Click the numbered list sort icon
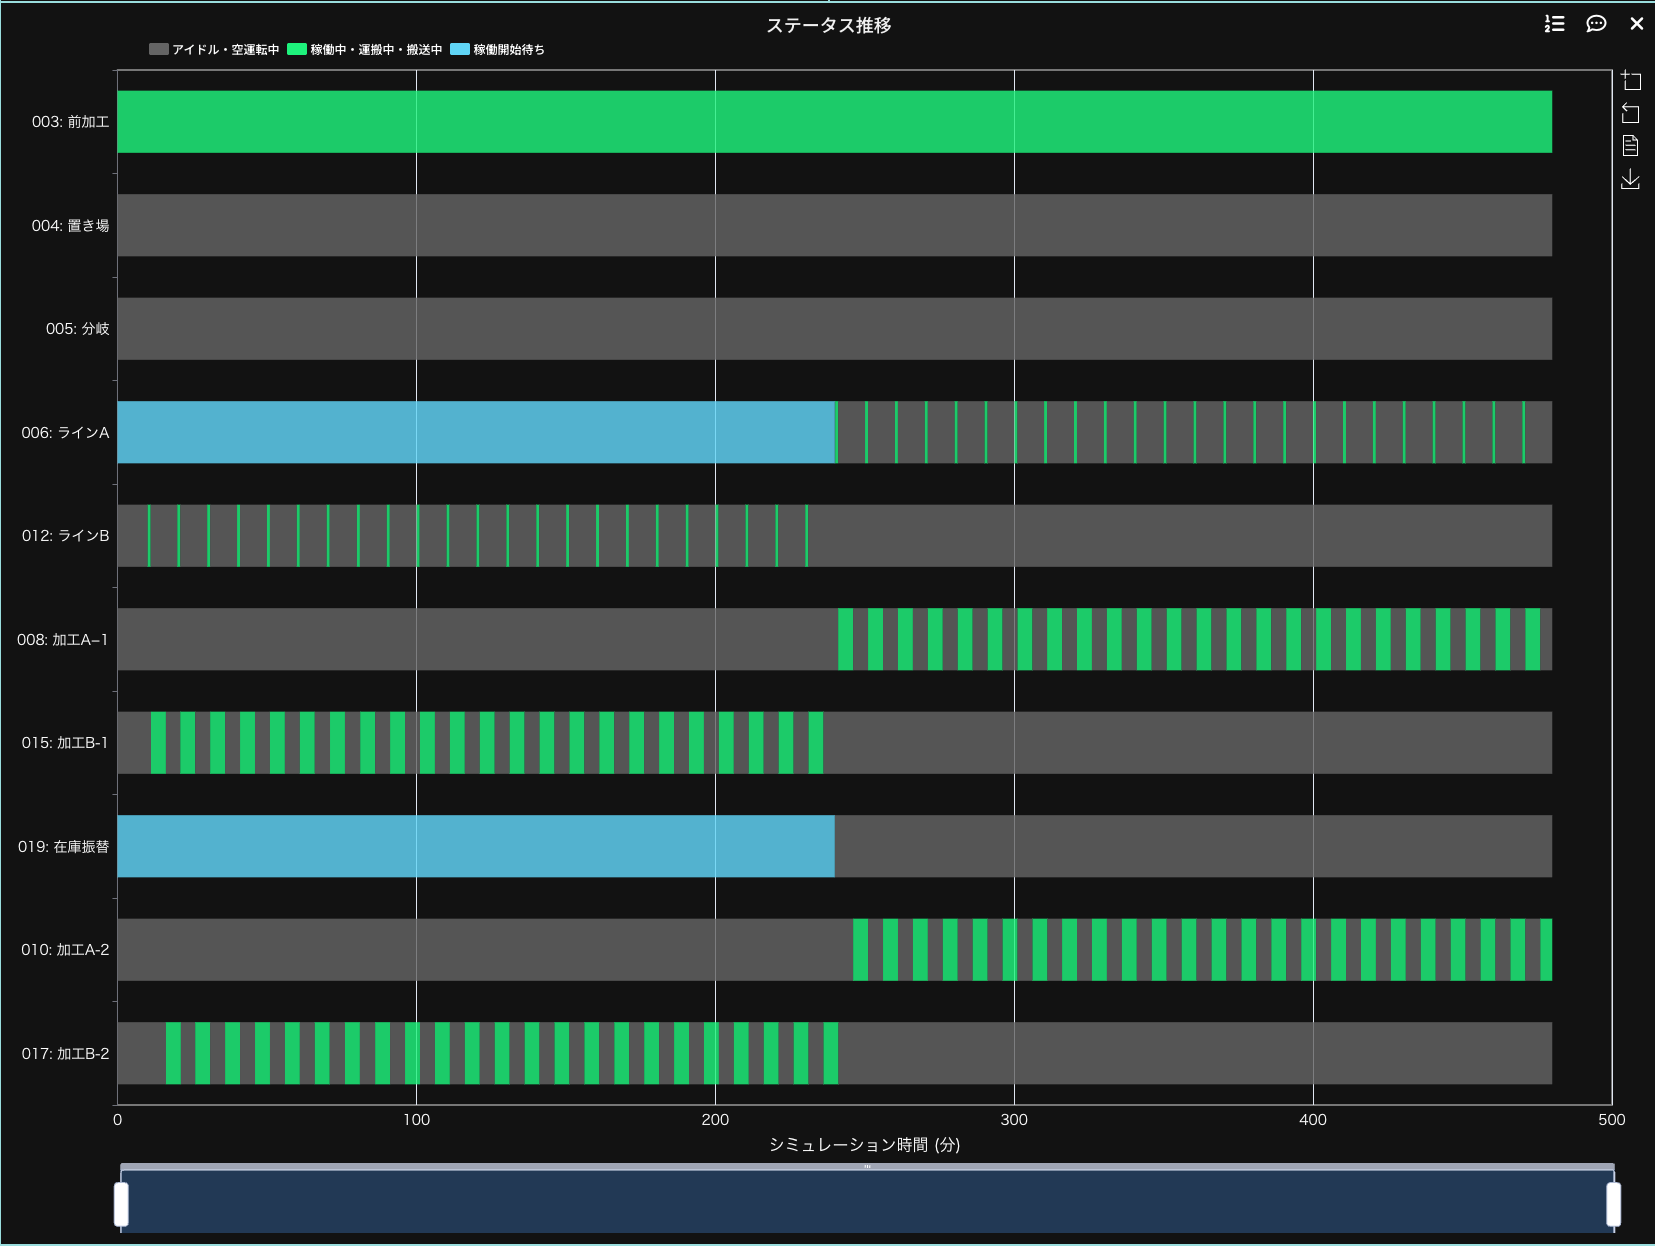Image resolution: width=1655 pixels, height=1246 pixels. click(1554, 24)
